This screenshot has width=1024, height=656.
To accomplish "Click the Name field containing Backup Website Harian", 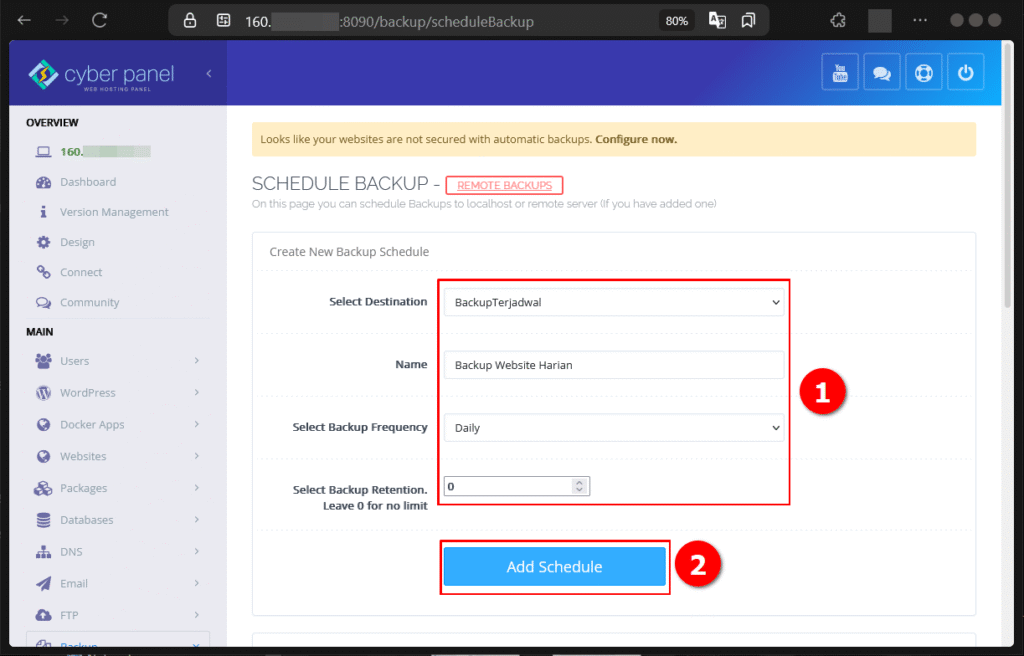I will pos(614,365).
